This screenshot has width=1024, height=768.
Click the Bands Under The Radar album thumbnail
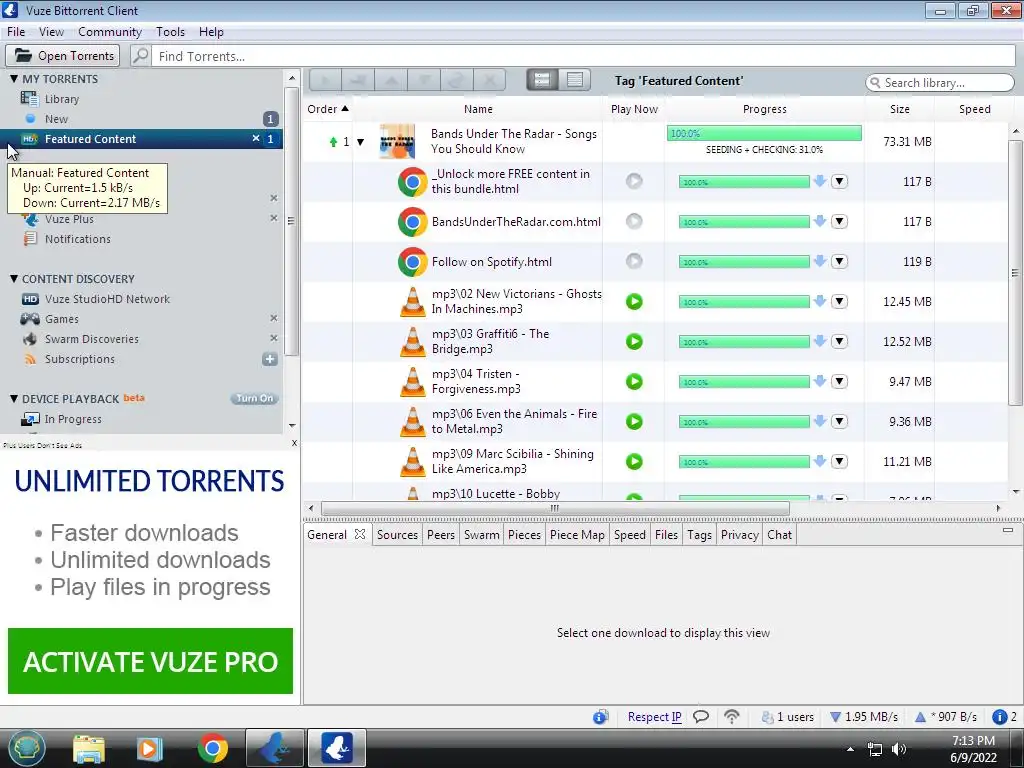397,142
